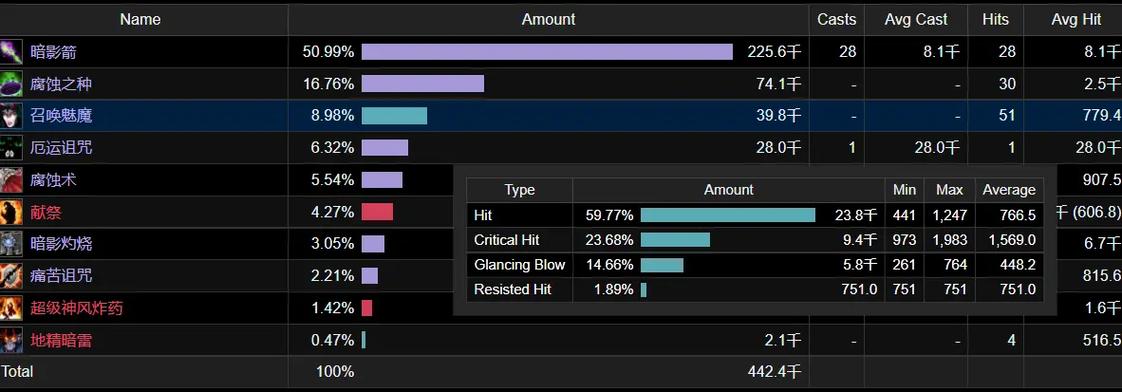
Task: Sort by the Avg Cast column header
Action: click(916, 20)
